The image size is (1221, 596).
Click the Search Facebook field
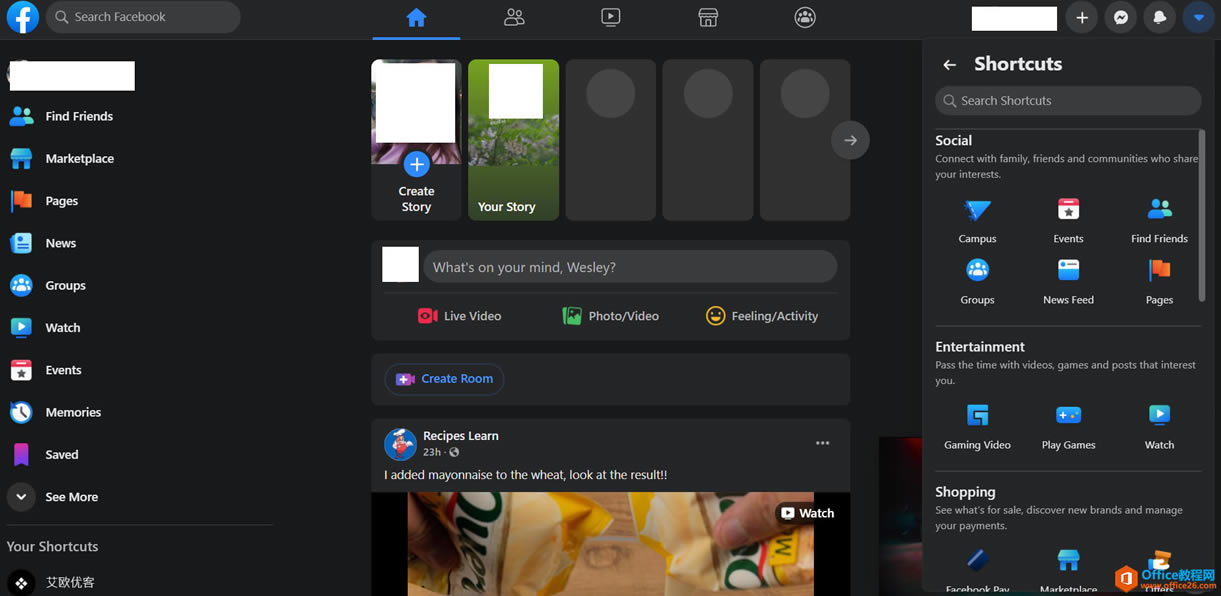tap(143, 17)
